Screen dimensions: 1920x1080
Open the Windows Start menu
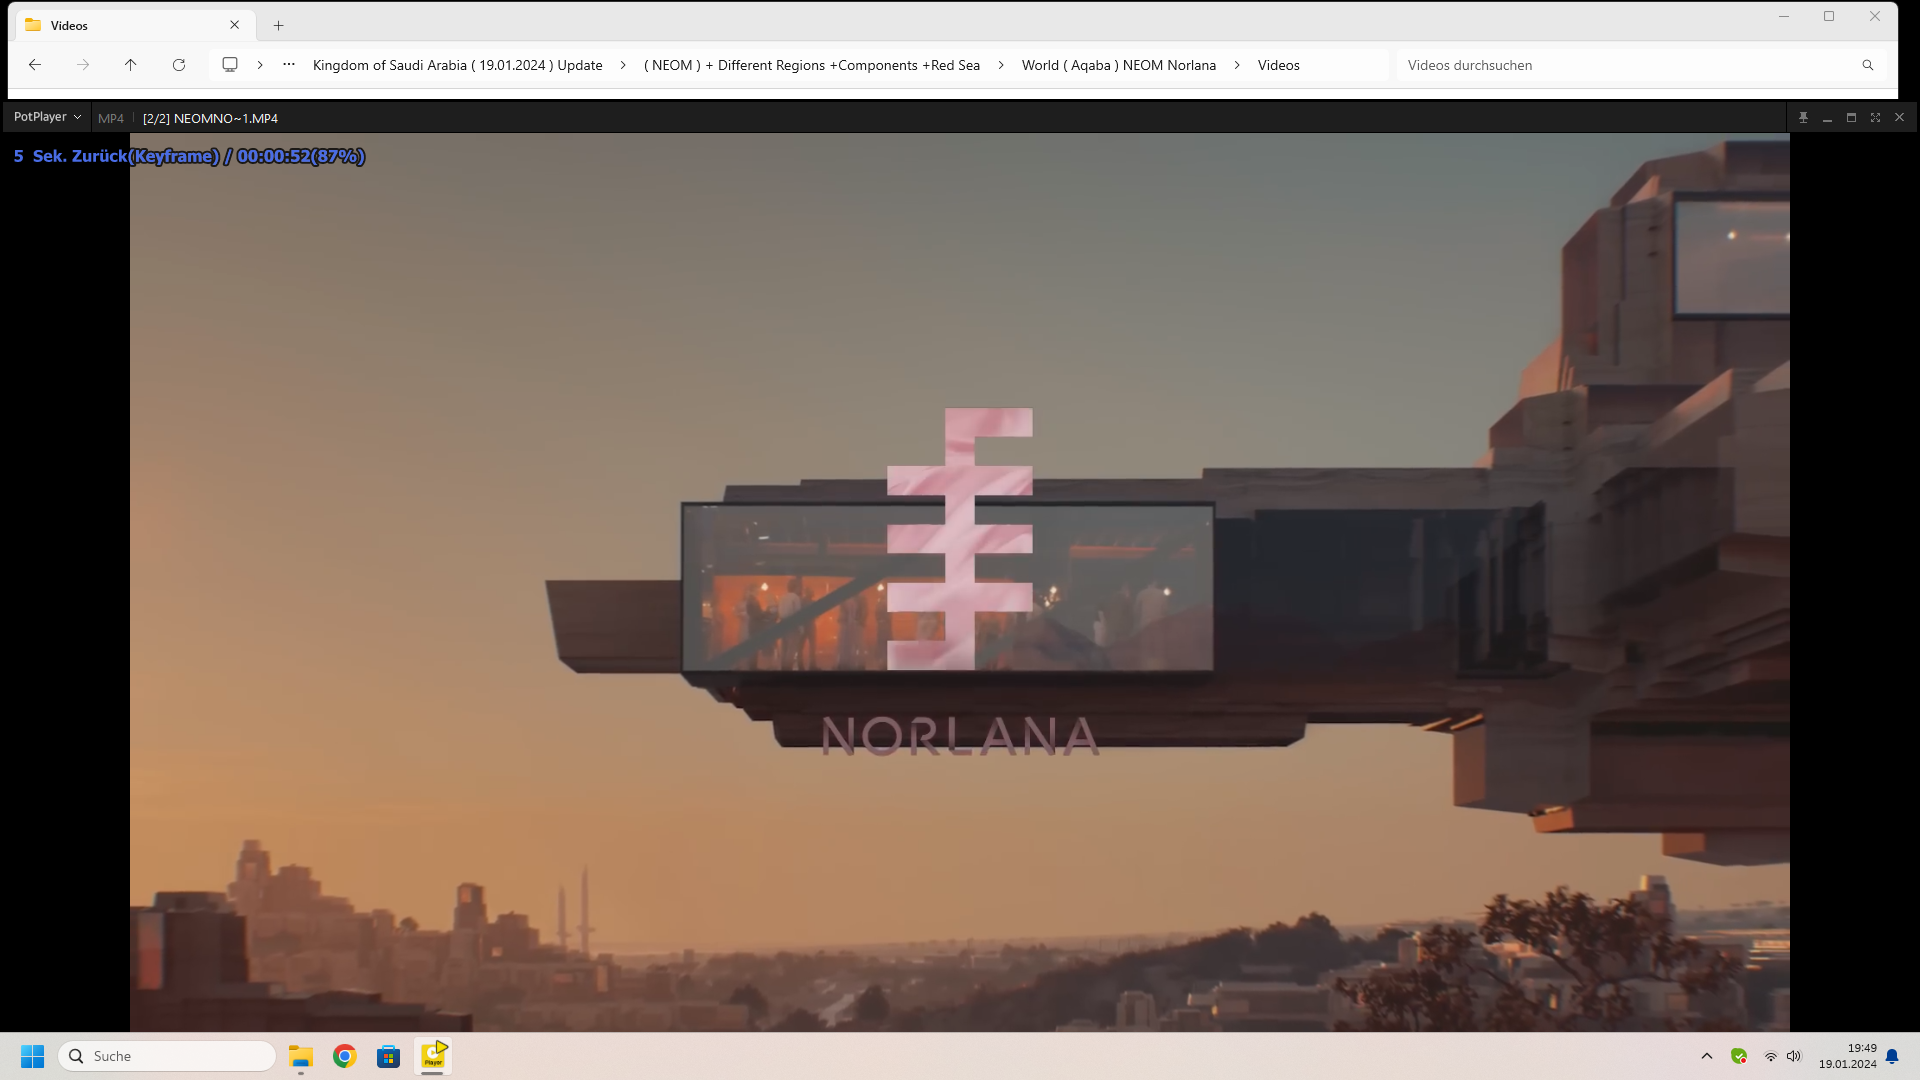pos(33,1056)
